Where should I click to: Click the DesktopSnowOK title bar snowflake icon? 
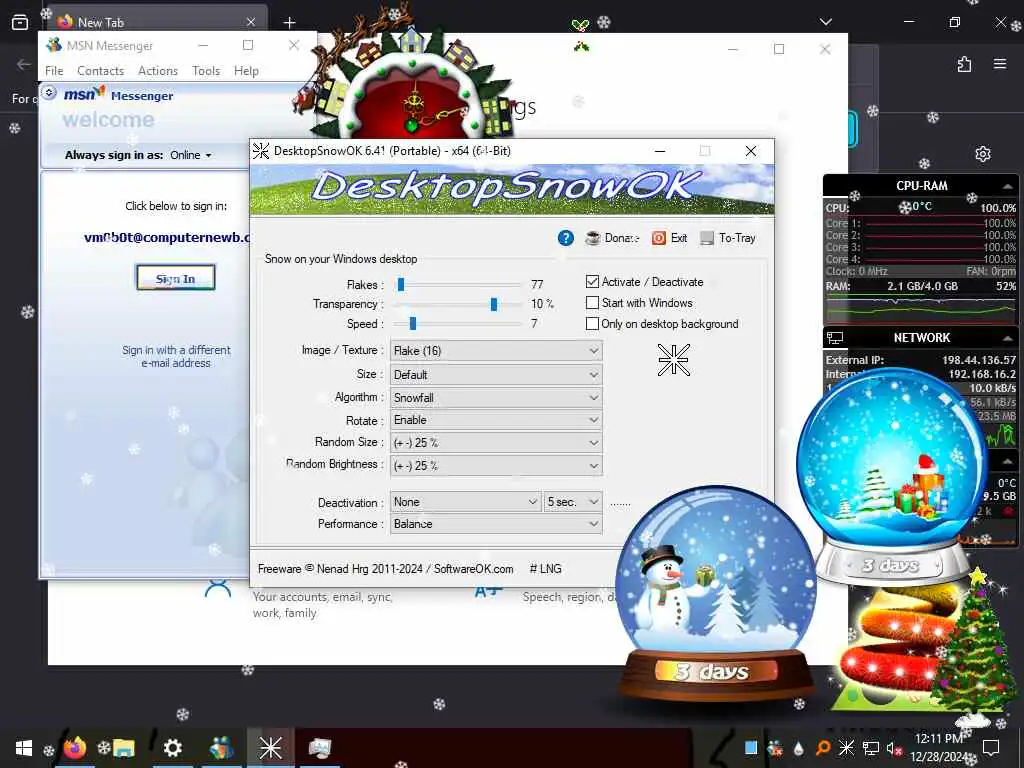pos(261,151)
